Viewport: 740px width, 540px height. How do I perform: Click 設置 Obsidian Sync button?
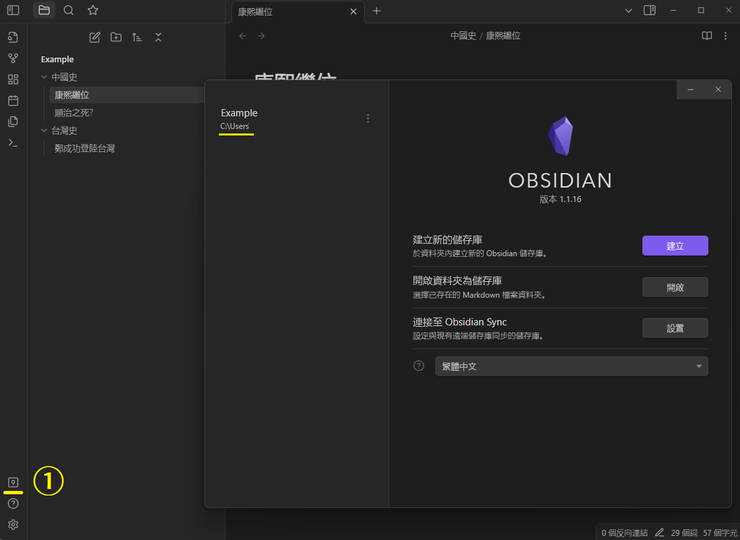[x=675, y=328]
